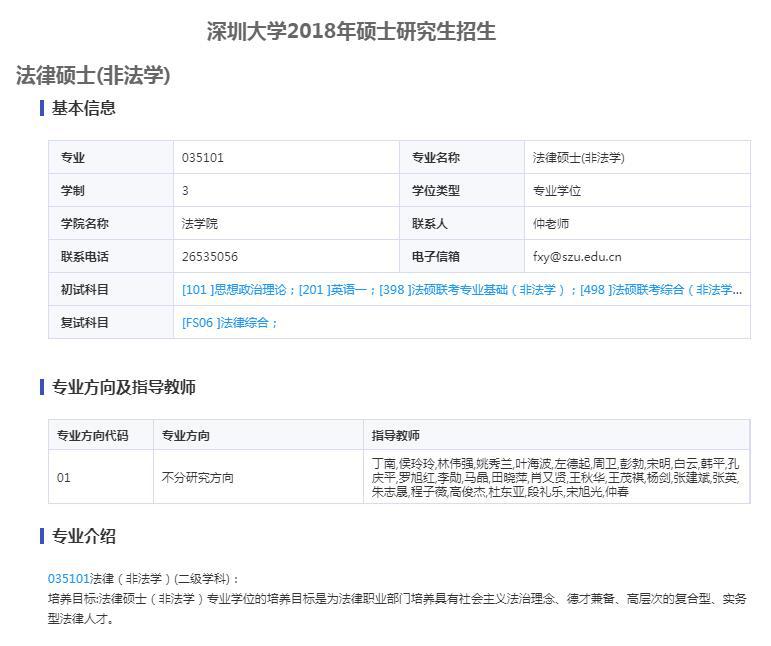This screenshot has height=646, width=771.
Task: Click the 复试科目 label cell
Action: (111, 322)
